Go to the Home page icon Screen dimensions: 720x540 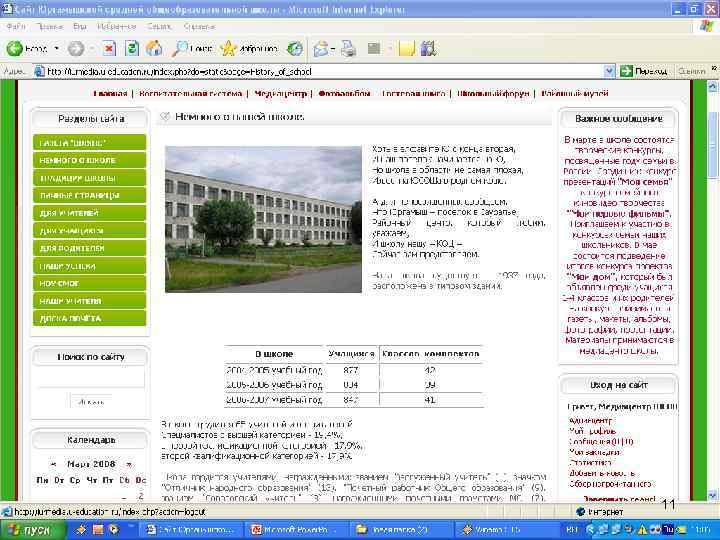(154, 48)
